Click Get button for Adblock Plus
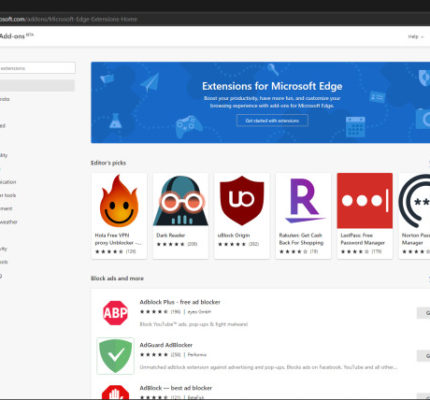430x400 pixels. pyautogui.click(x=423, y=313)
